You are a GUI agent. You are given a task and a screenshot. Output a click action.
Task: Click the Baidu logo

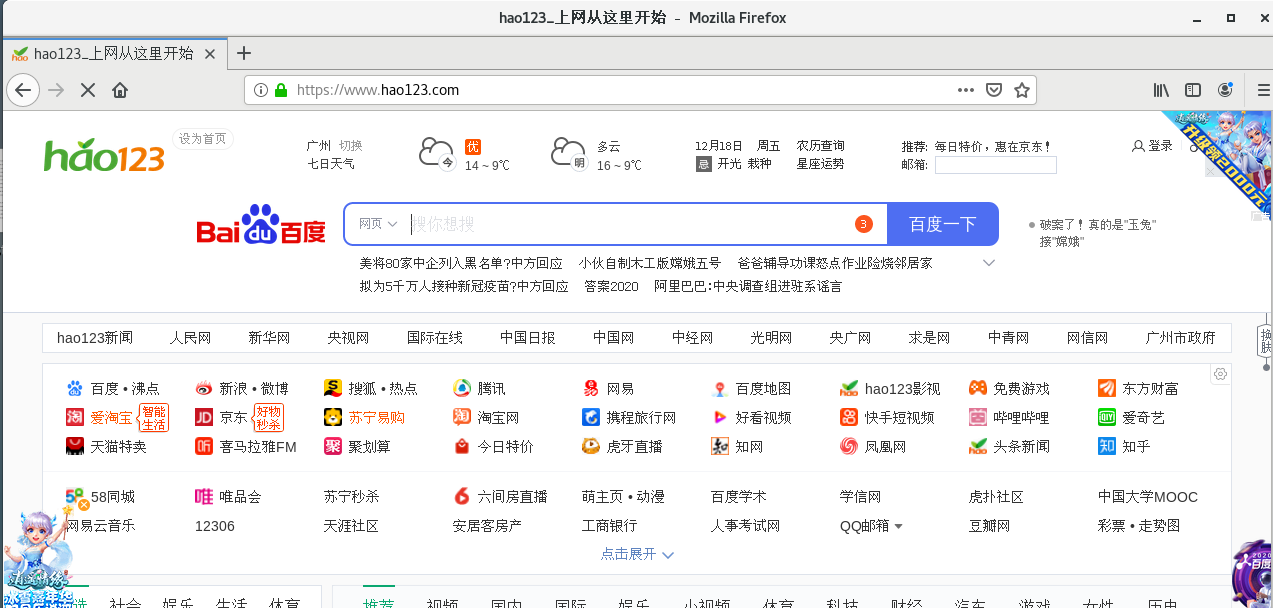coord(261,226)
